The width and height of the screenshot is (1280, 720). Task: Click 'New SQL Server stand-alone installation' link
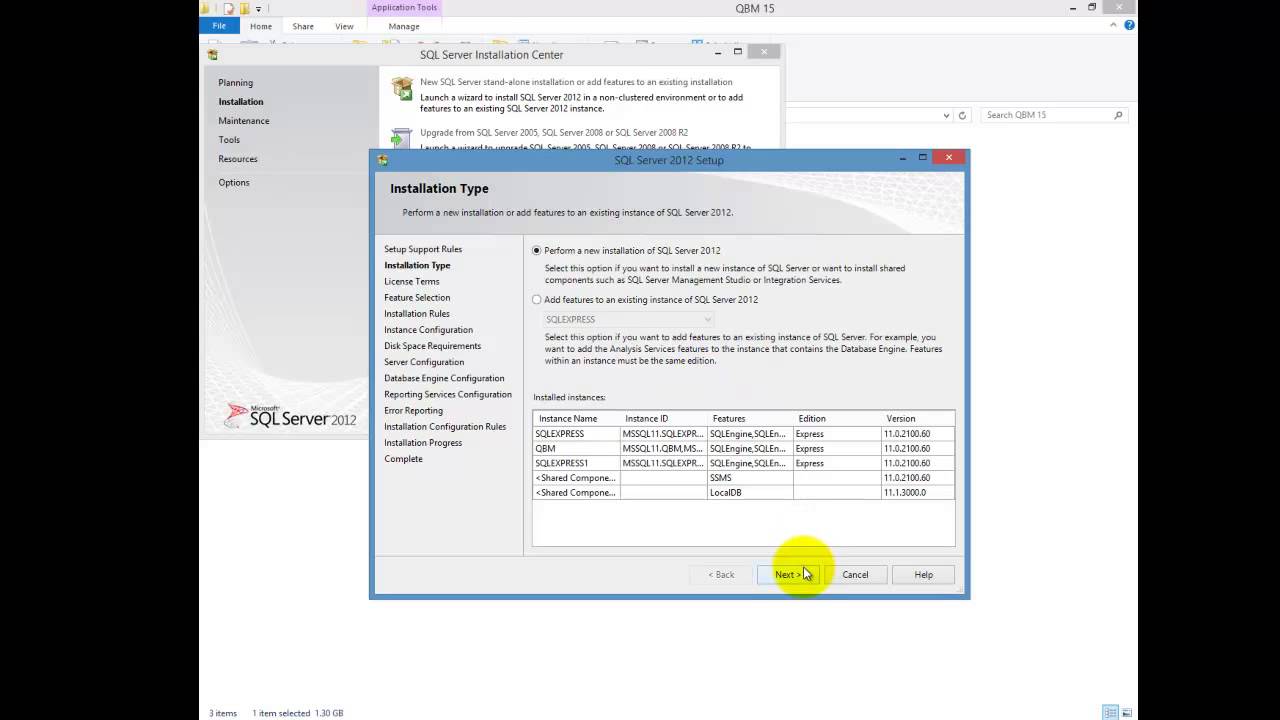point(576,82)
